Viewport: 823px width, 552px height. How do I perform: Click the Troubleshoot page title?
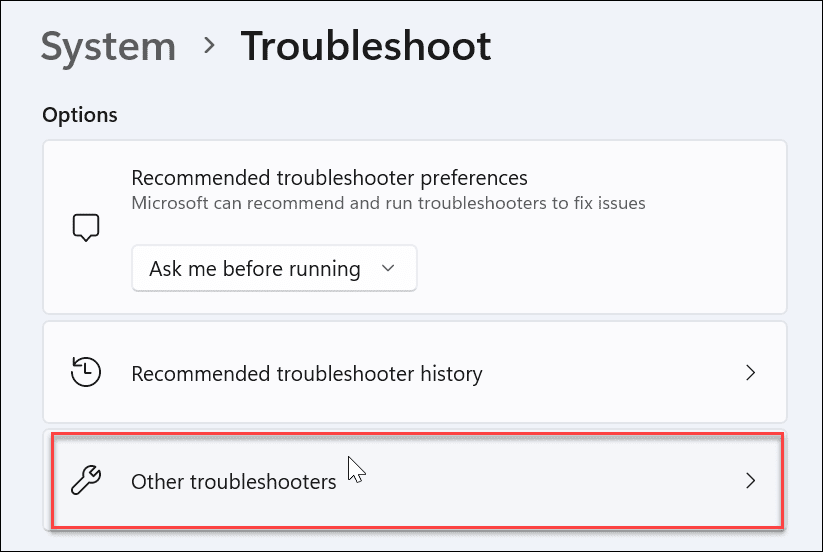365,47
